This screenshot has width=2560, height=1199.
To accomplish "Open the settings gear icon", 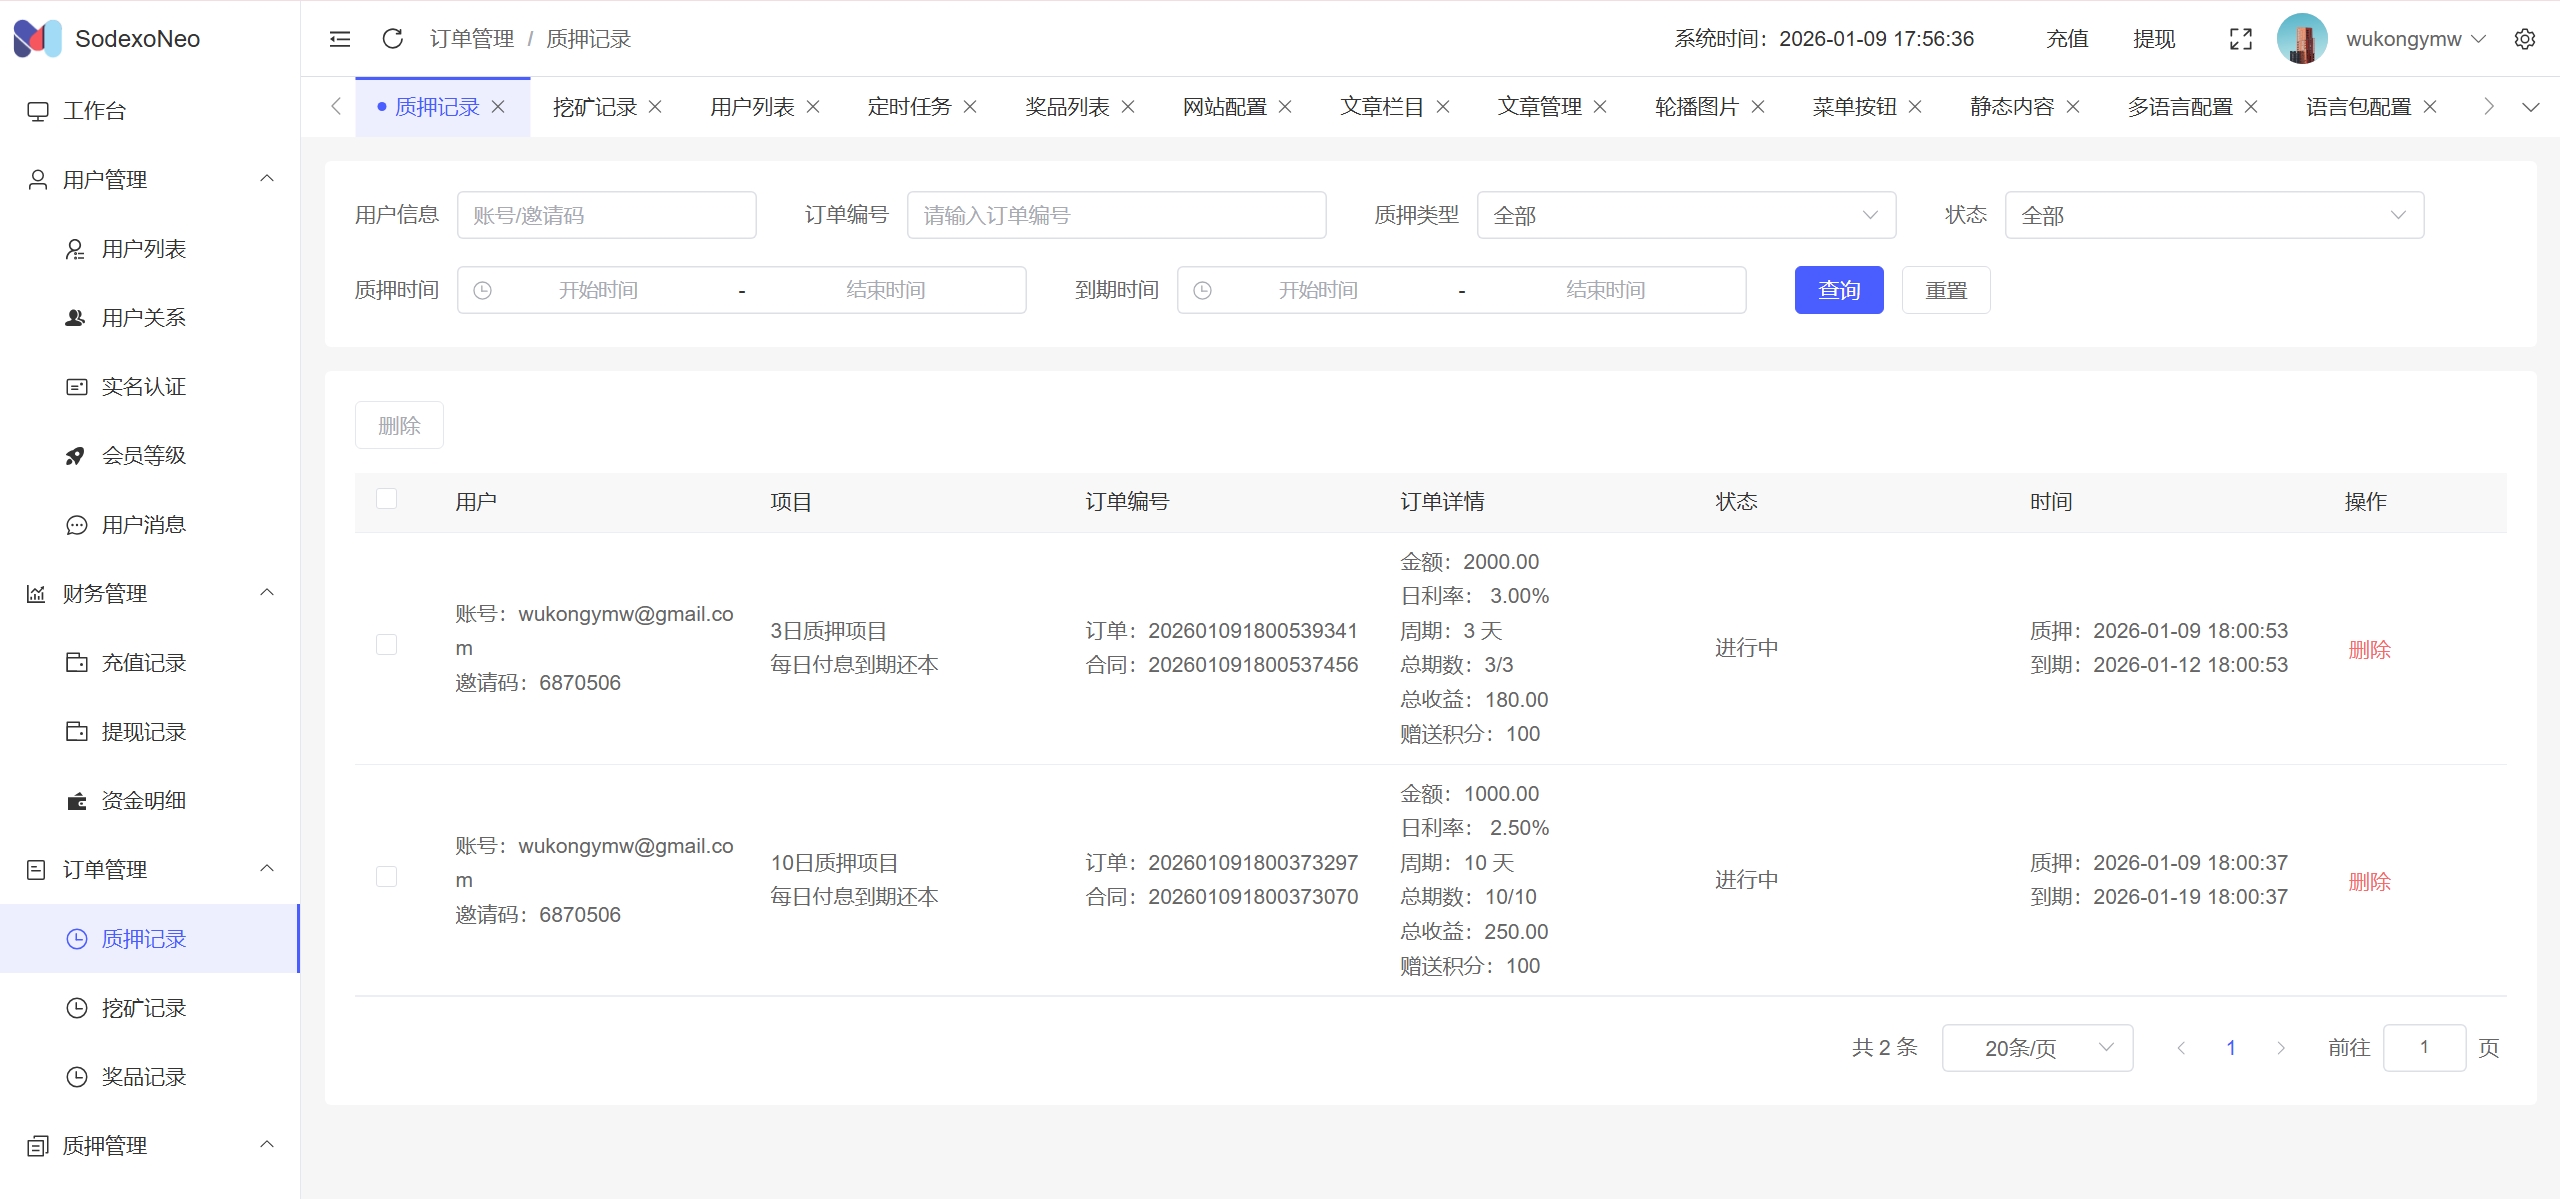I will pos(2524,39).
